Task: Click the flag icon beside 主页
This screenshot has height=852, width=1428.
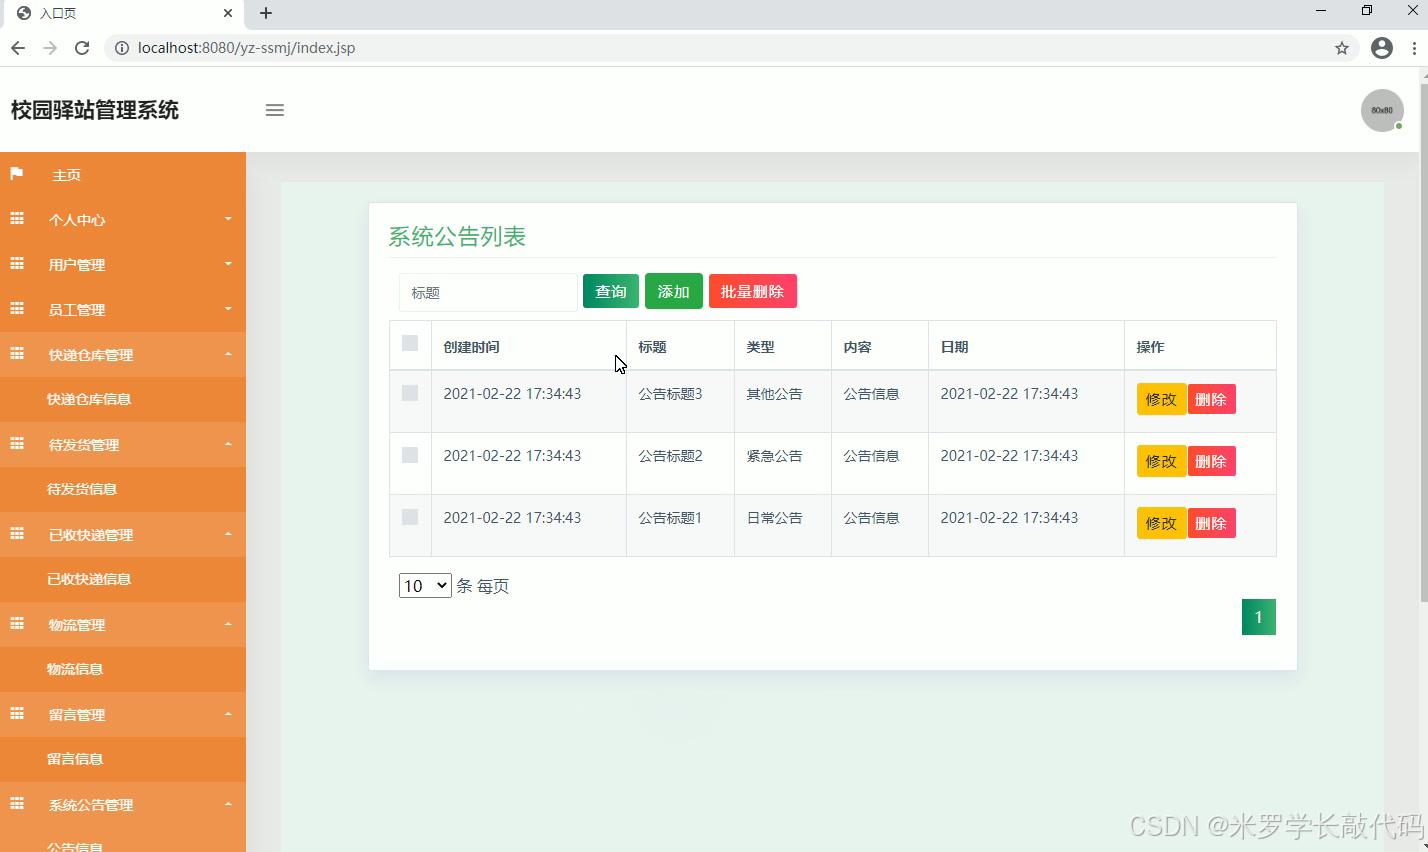Action: 16,174
